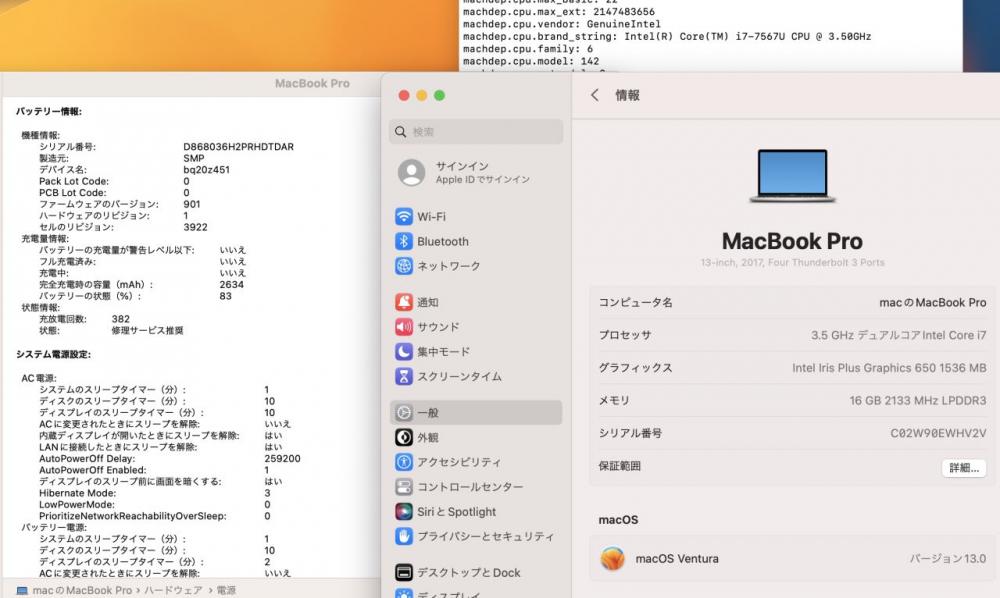Click the MacBook Pro laptop image
The height and width of the screenshot is (598, 1000).
[x=792, y=176]
